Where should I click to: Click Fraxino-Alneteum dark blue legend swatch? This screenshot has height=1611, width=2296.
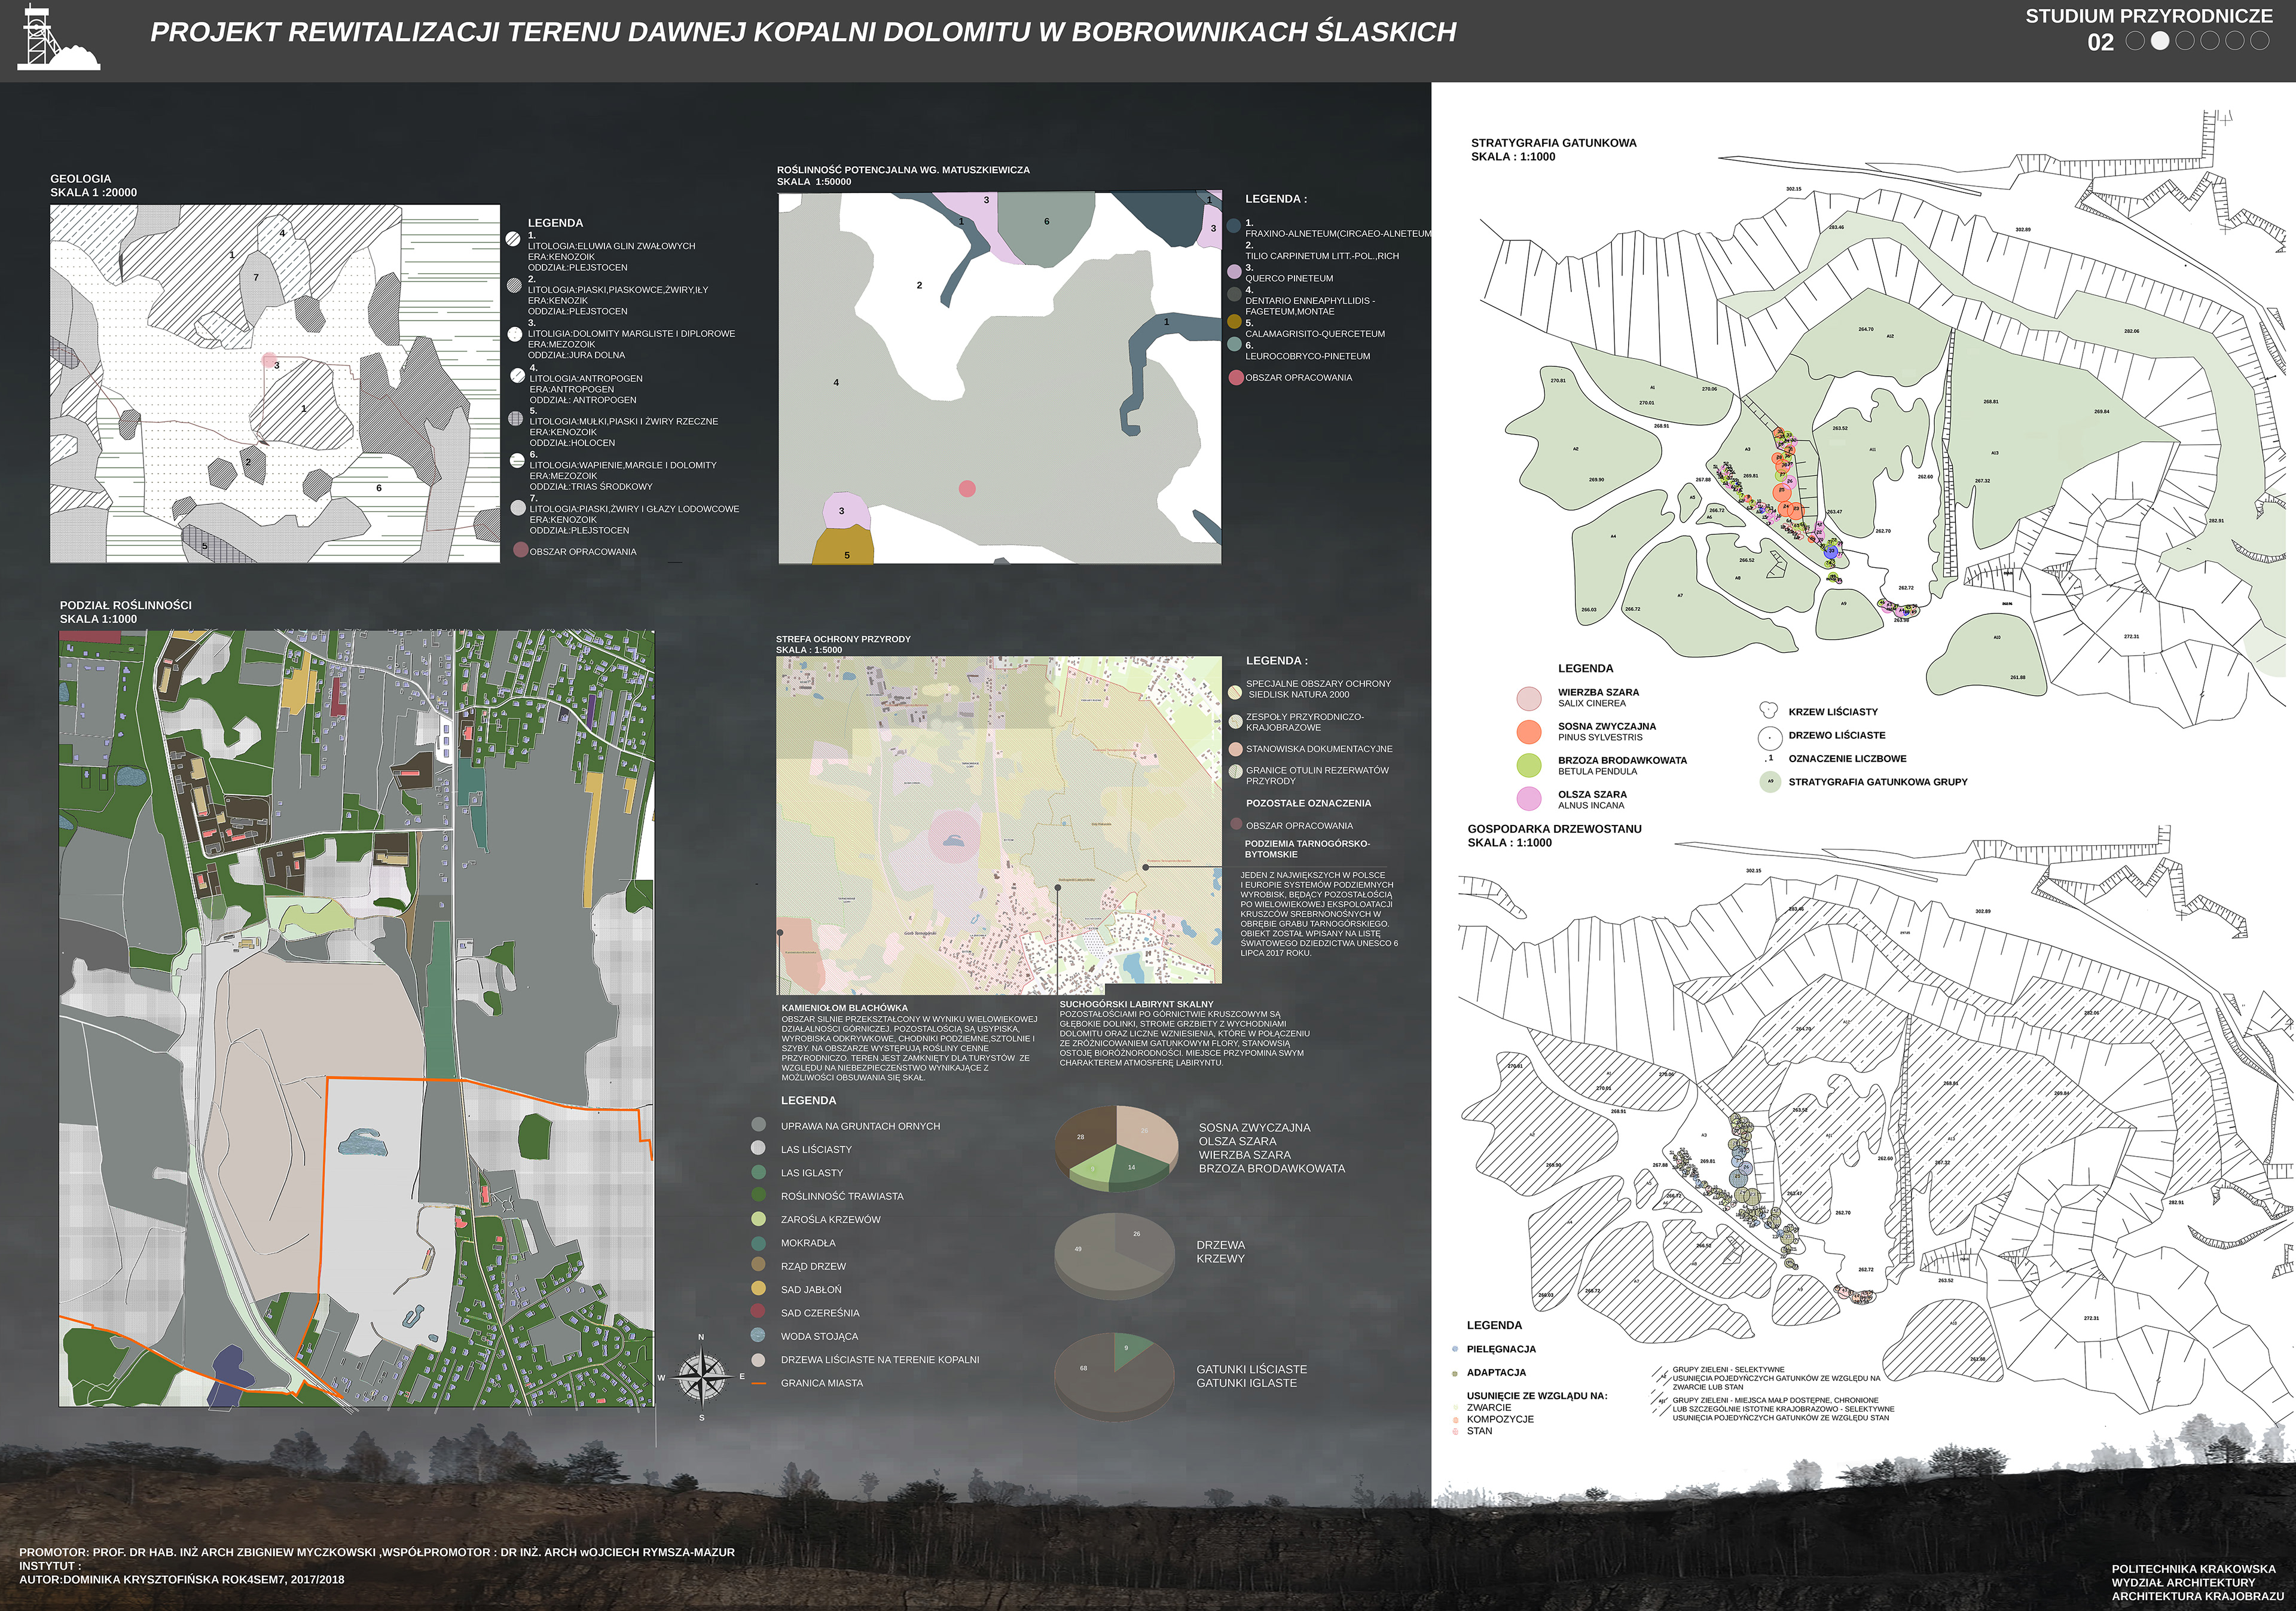click(x=1234, y=226)
